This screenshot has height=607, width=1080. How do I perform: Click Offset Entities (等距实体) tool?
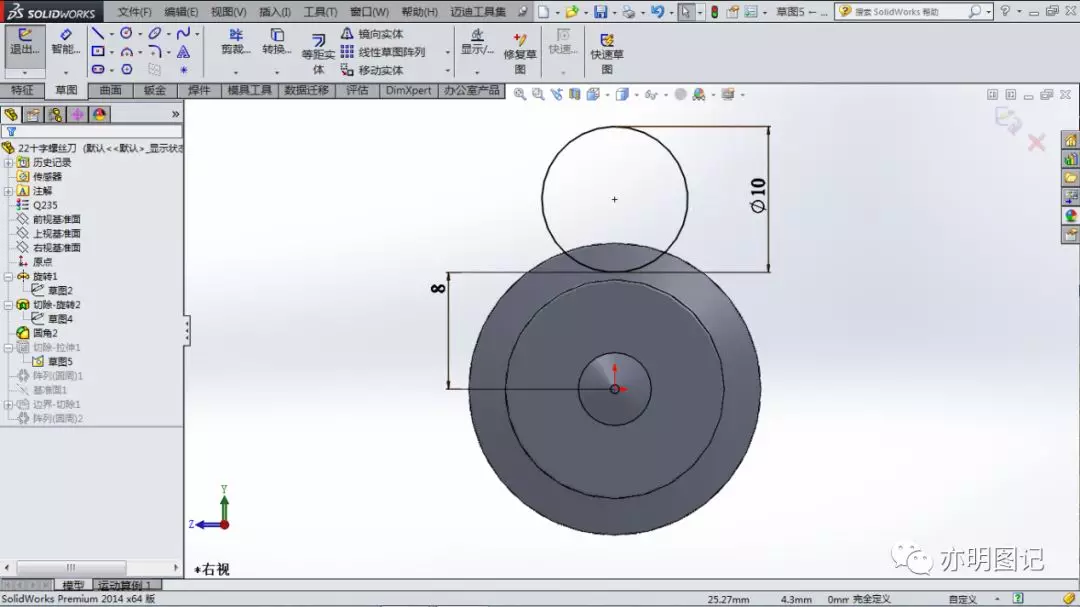318,54
